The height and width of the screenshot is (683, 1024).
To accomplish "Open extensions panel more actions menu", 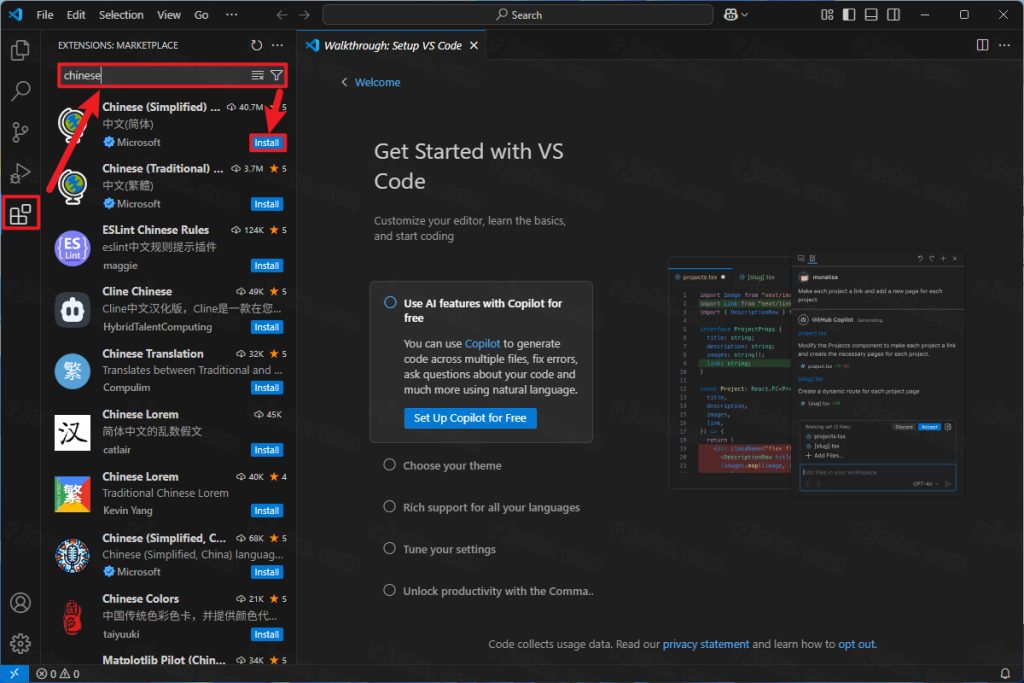I will coord(278,45).
